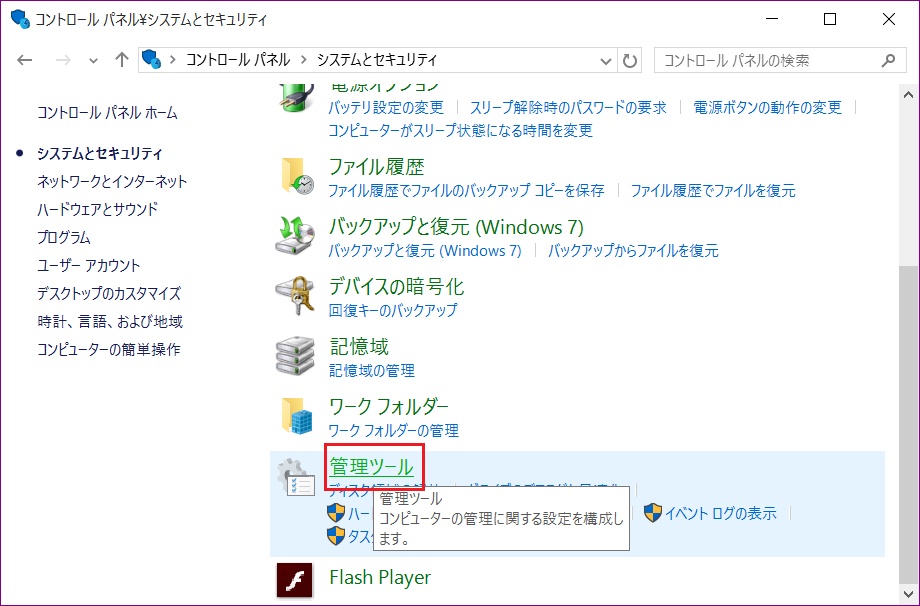Click the scrollbar down arrow
The height and width of the screenshot is (606, 920).
point(908,593)
